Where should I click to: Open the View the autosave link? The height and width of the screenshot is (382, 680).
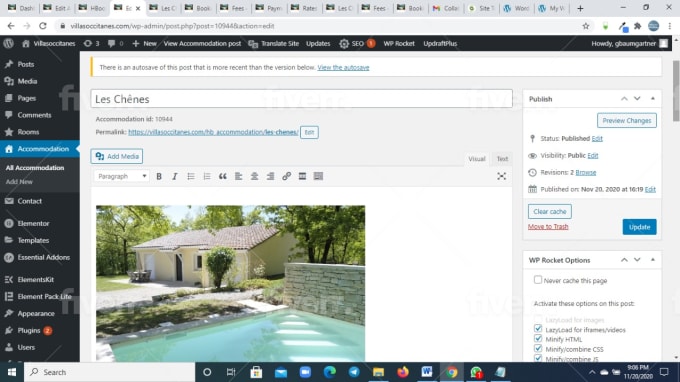coord(343,68)
